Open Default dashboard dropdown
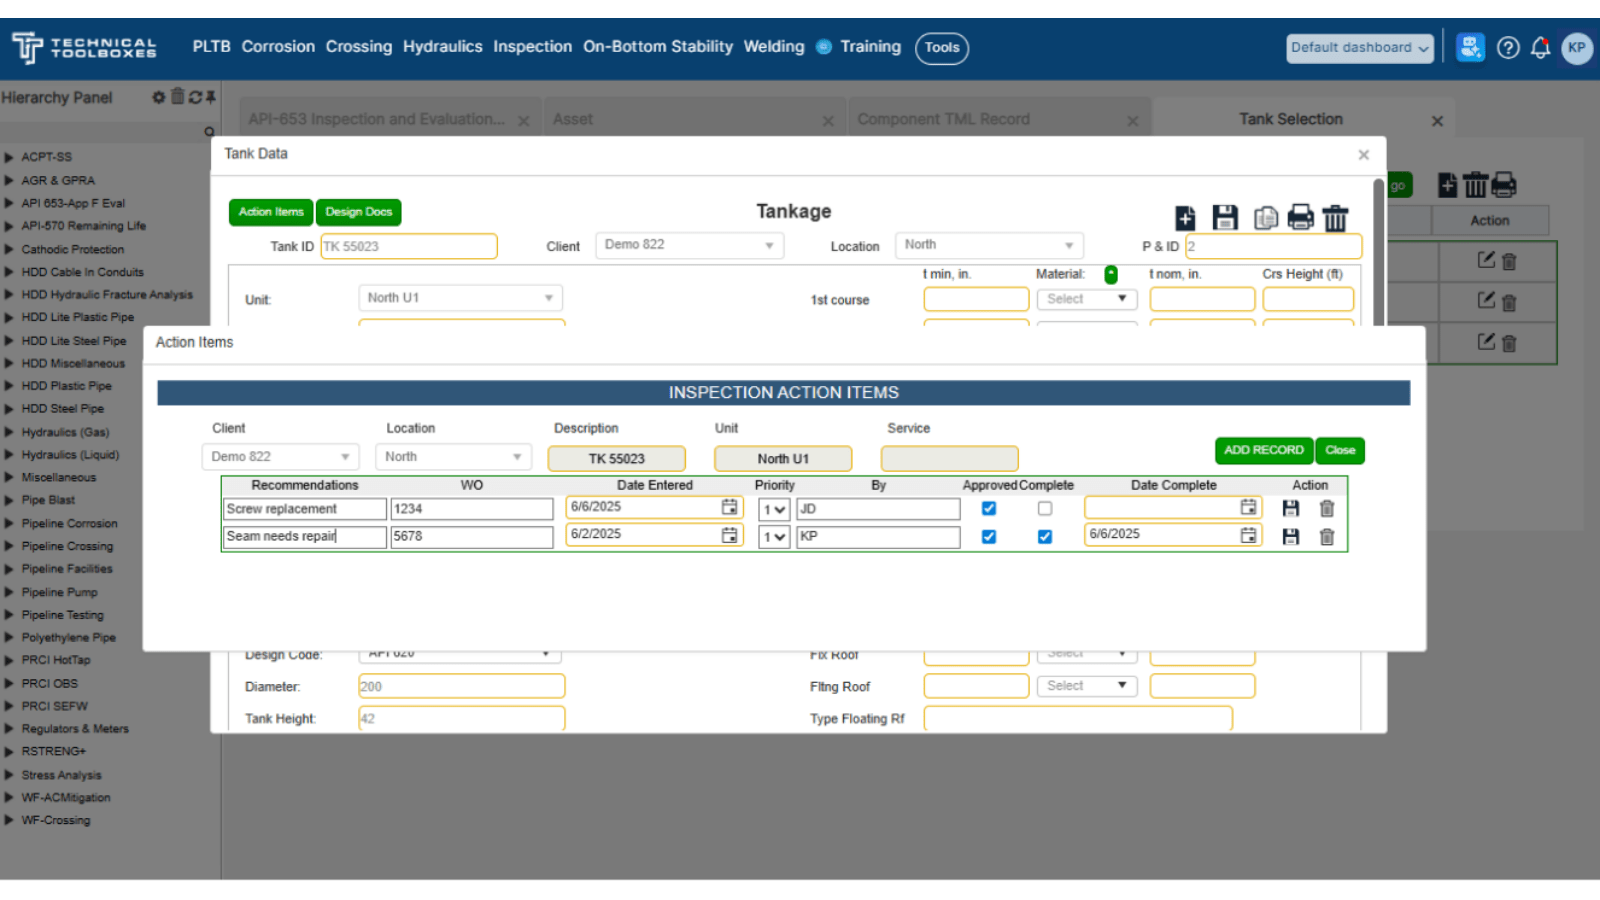Screen dimensions: 1600x900 pos(1360,48)
